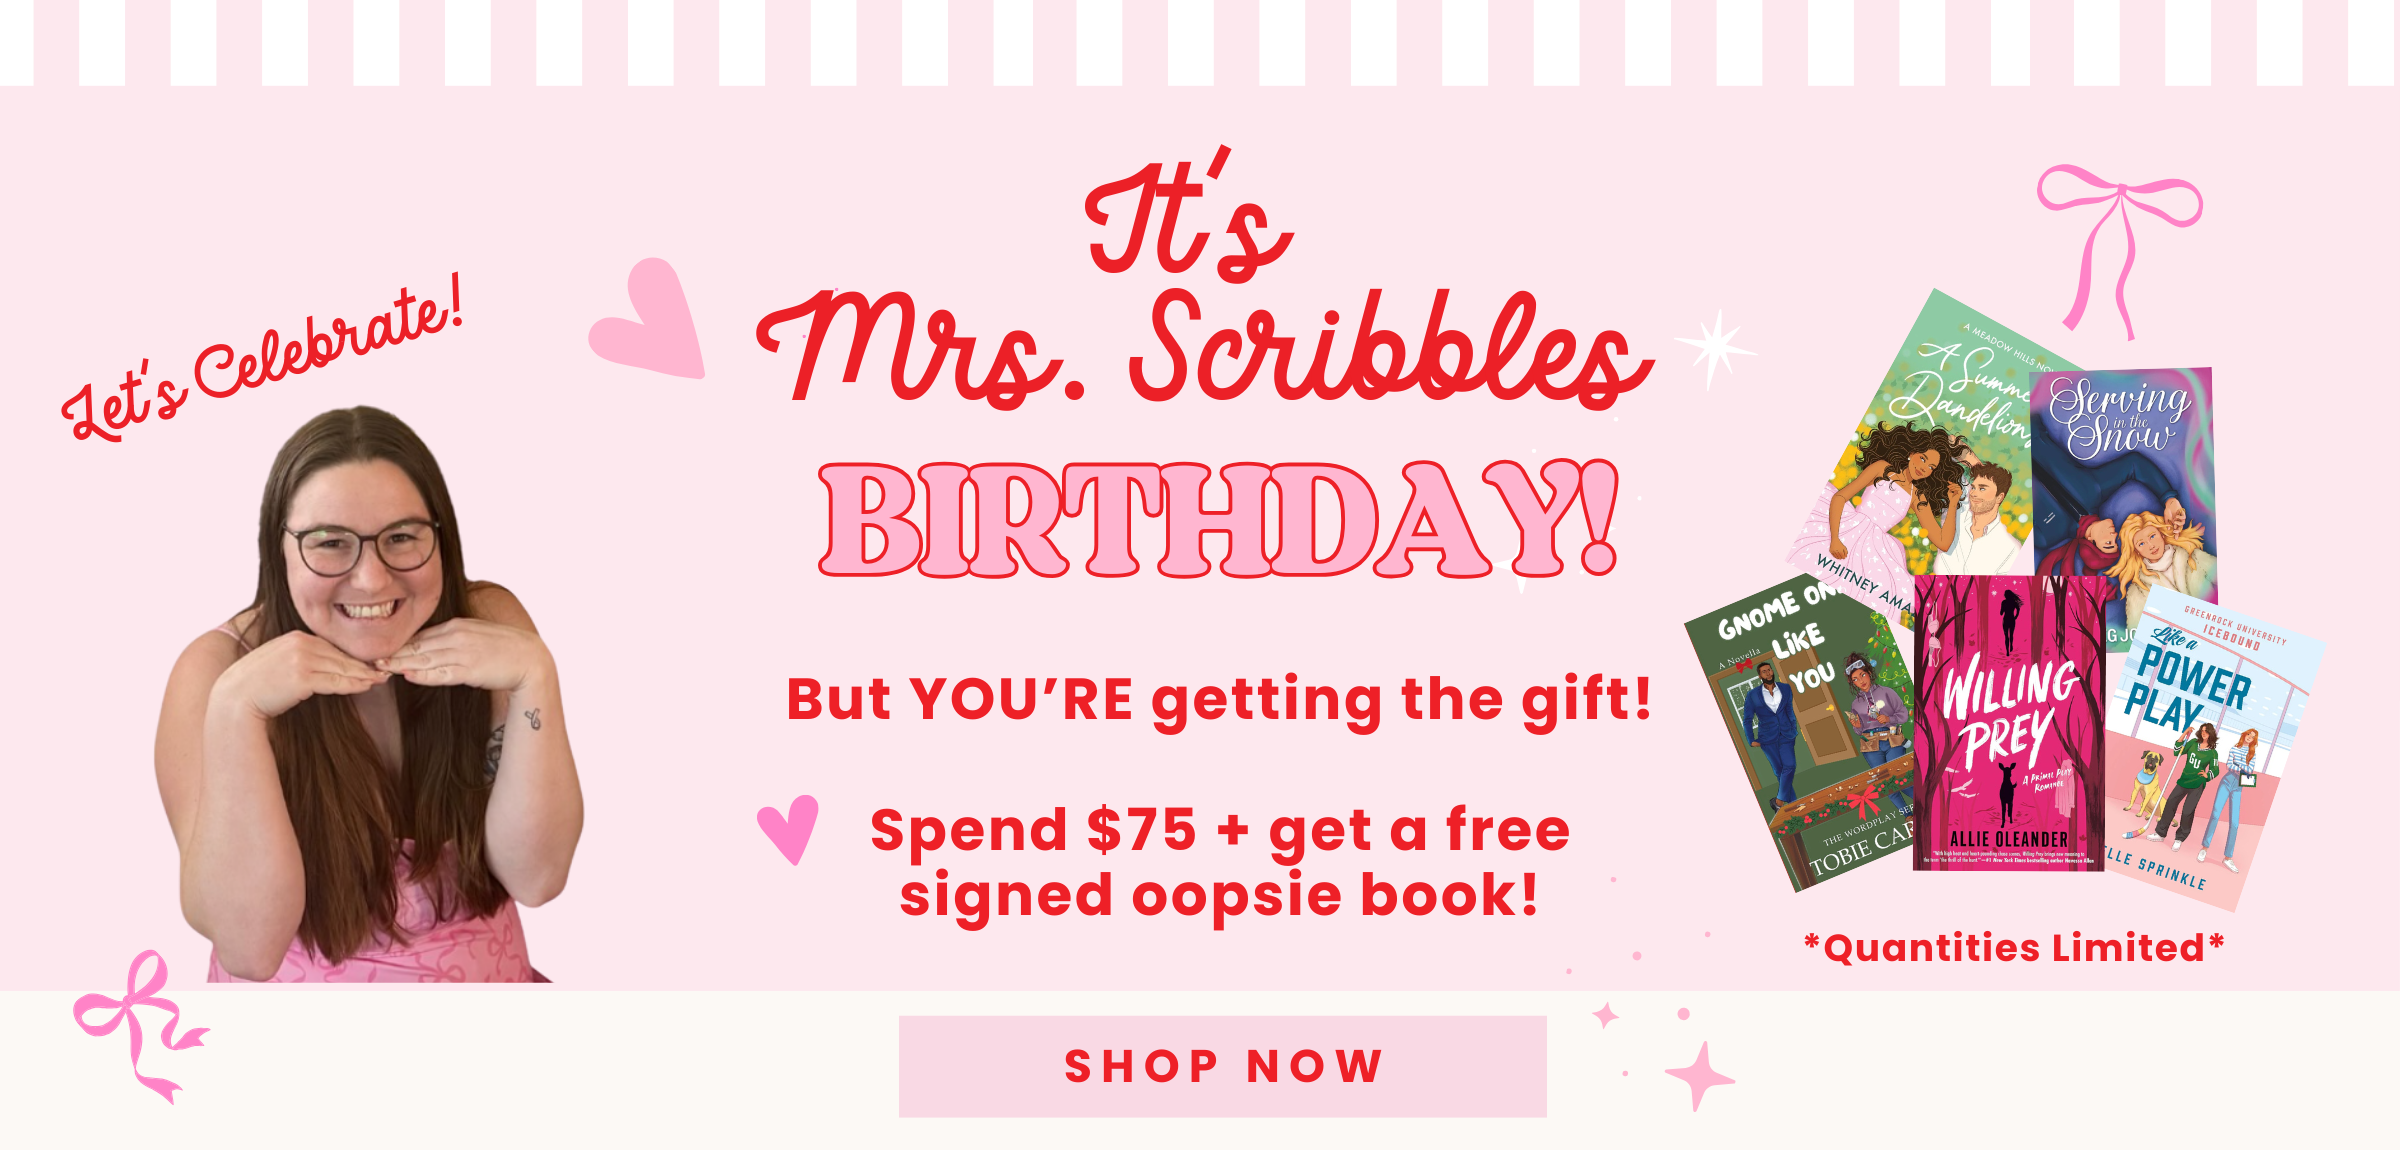Click the white sparkle star after Scribbles

pyautogui.click(x=1715, y=349)
